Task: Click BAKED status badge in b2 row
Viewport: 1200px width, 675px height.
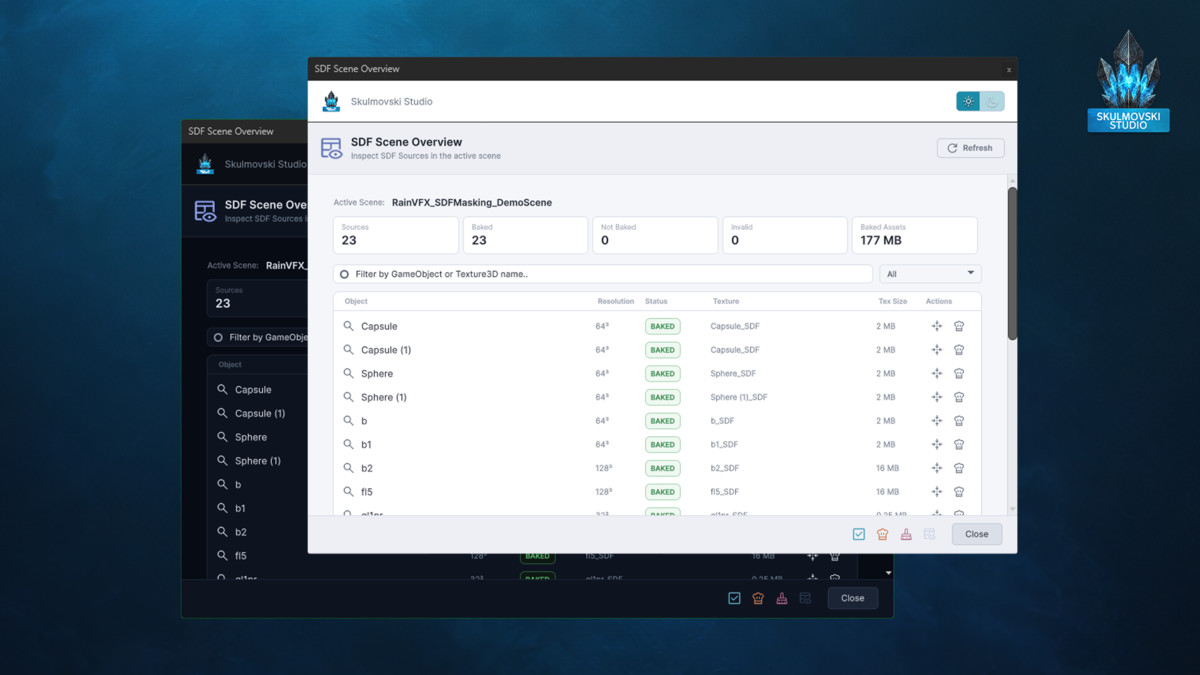Action: point(662,468)
